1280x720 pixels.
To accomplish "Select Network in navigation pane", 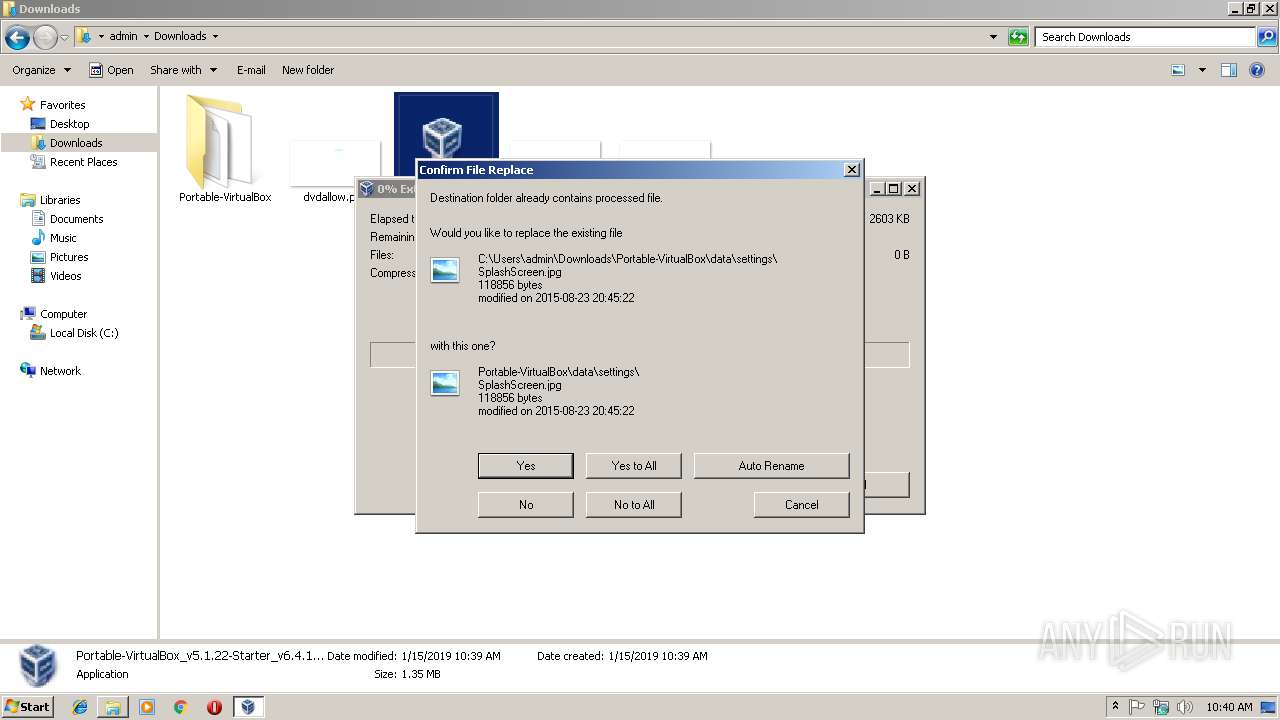I will coord(60,371).
